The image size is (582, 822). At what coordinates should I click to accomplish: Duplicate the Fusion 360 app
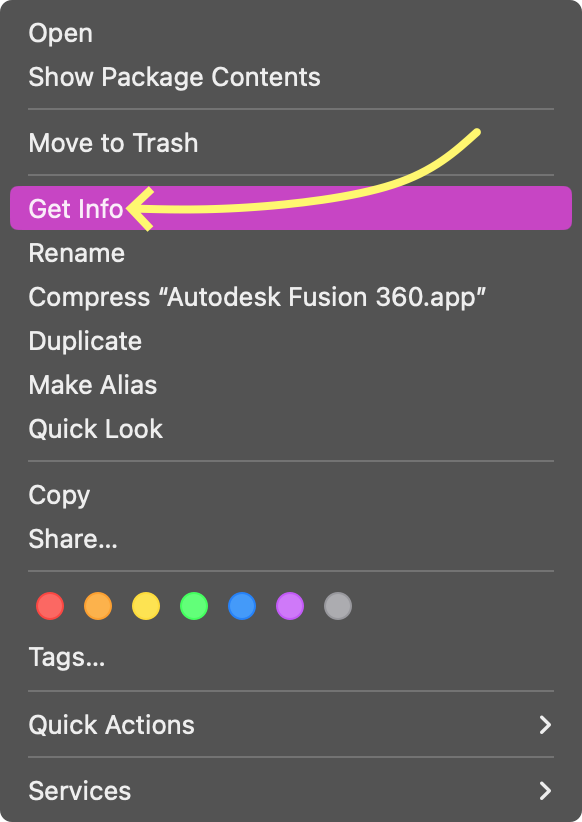click(x=85, y=341)
